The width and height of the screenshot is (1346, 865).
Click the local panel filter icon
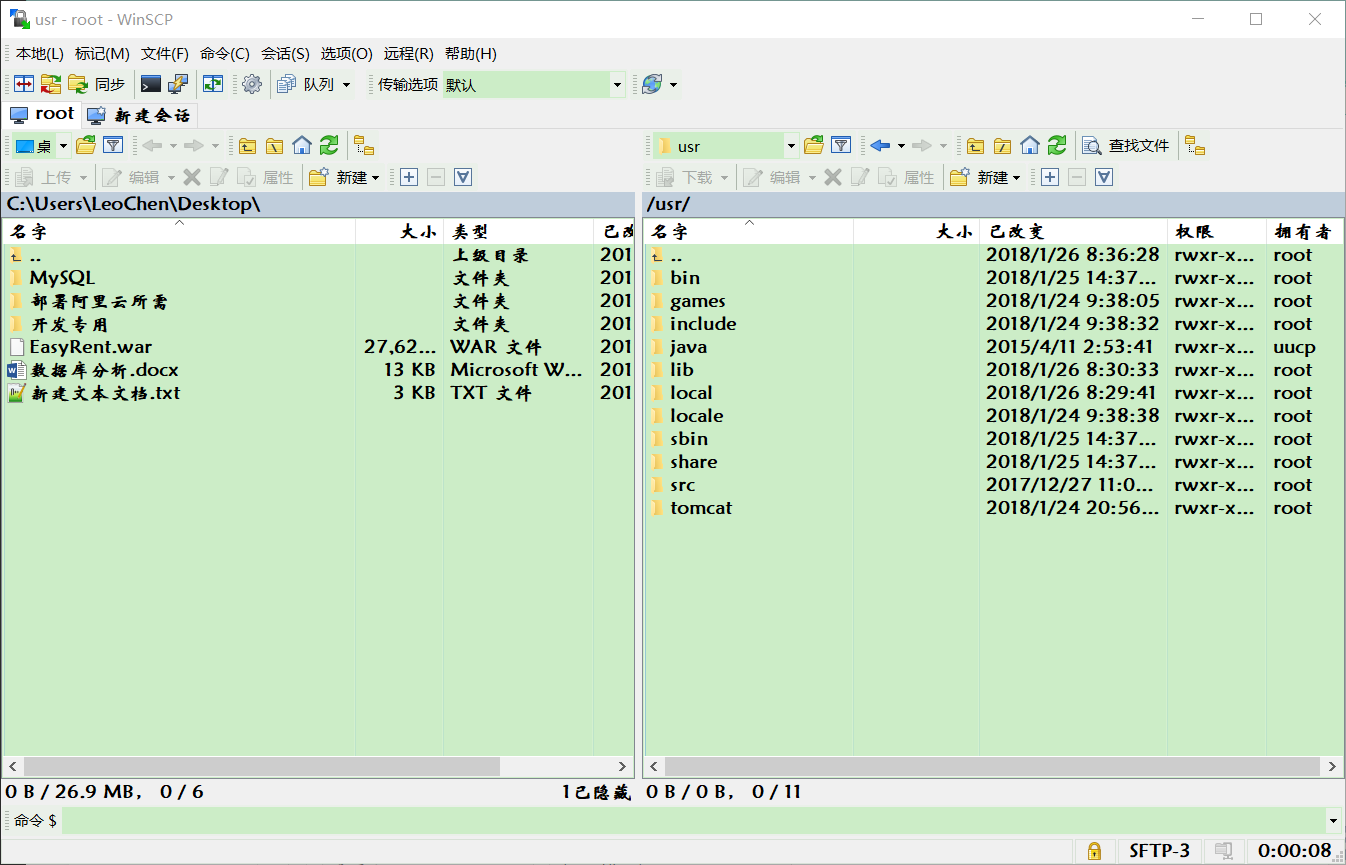coord(113,146)
